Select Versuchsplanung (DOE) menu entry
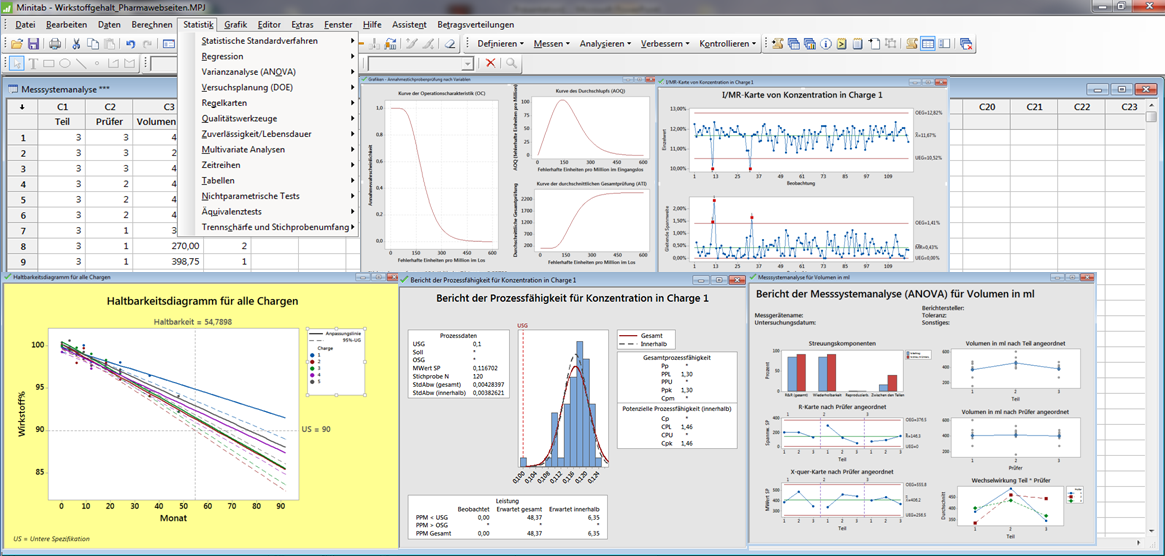This screenshot has height=556, width=1165. tap(269, 87)
